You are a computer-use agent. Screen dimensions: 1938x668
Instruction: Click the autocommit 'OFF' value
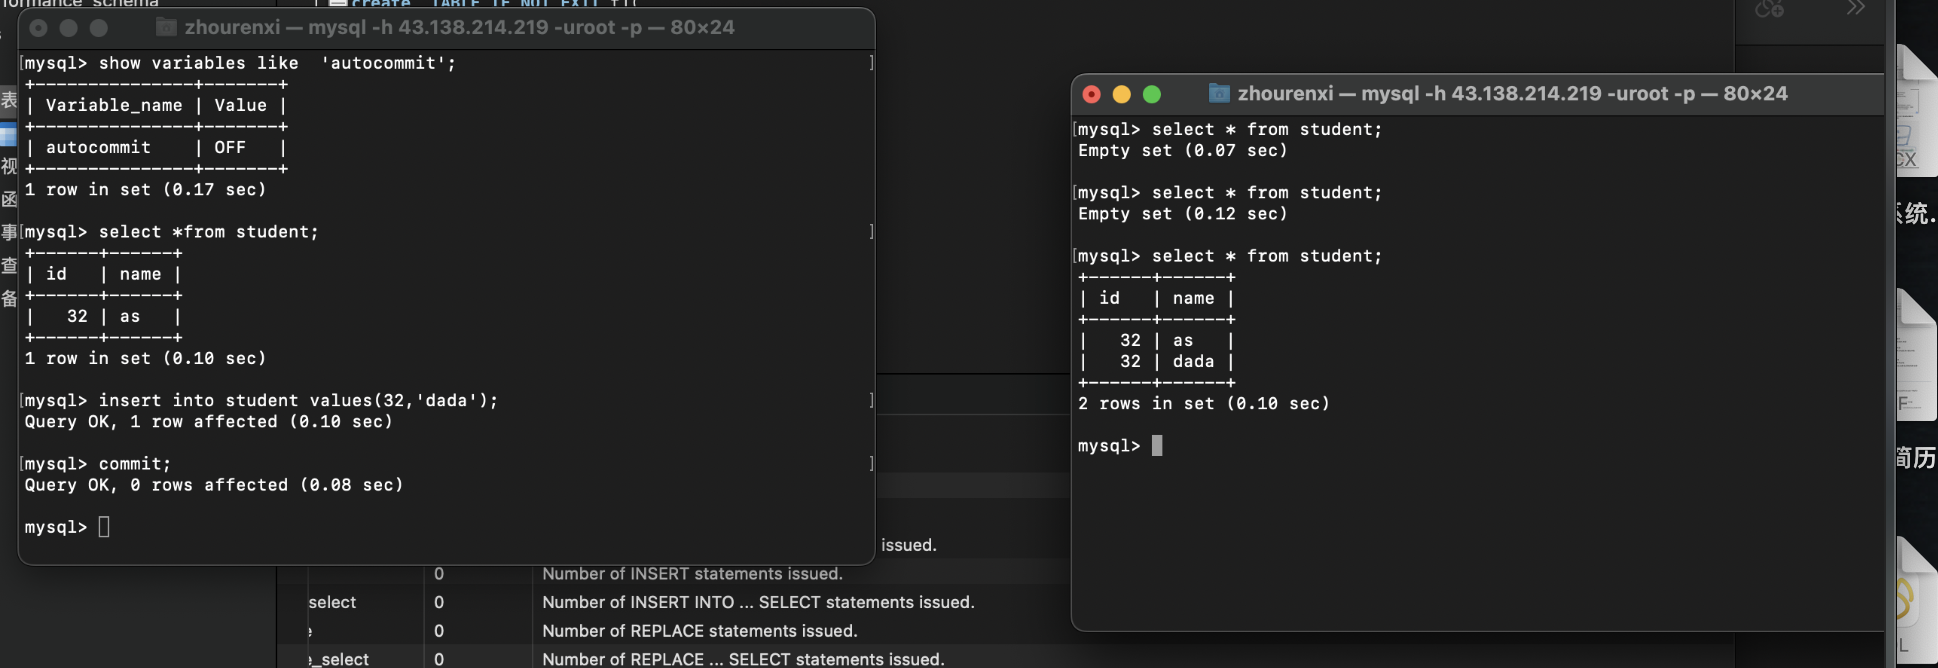(x=230, y=147)
